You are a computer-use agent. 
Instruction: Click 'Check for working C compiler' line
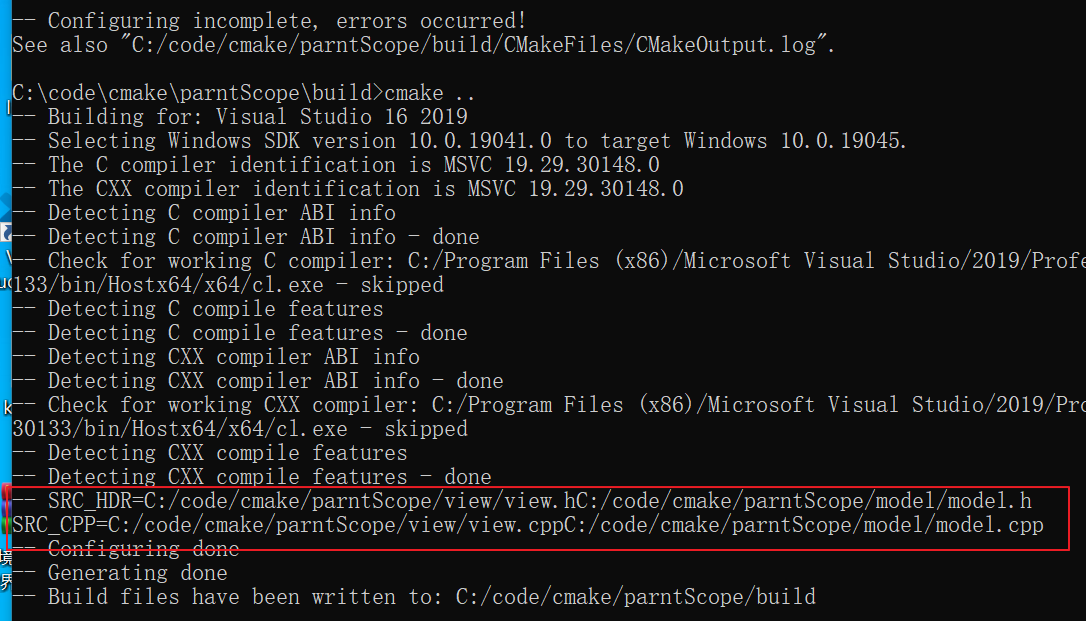tap(549, 261)
